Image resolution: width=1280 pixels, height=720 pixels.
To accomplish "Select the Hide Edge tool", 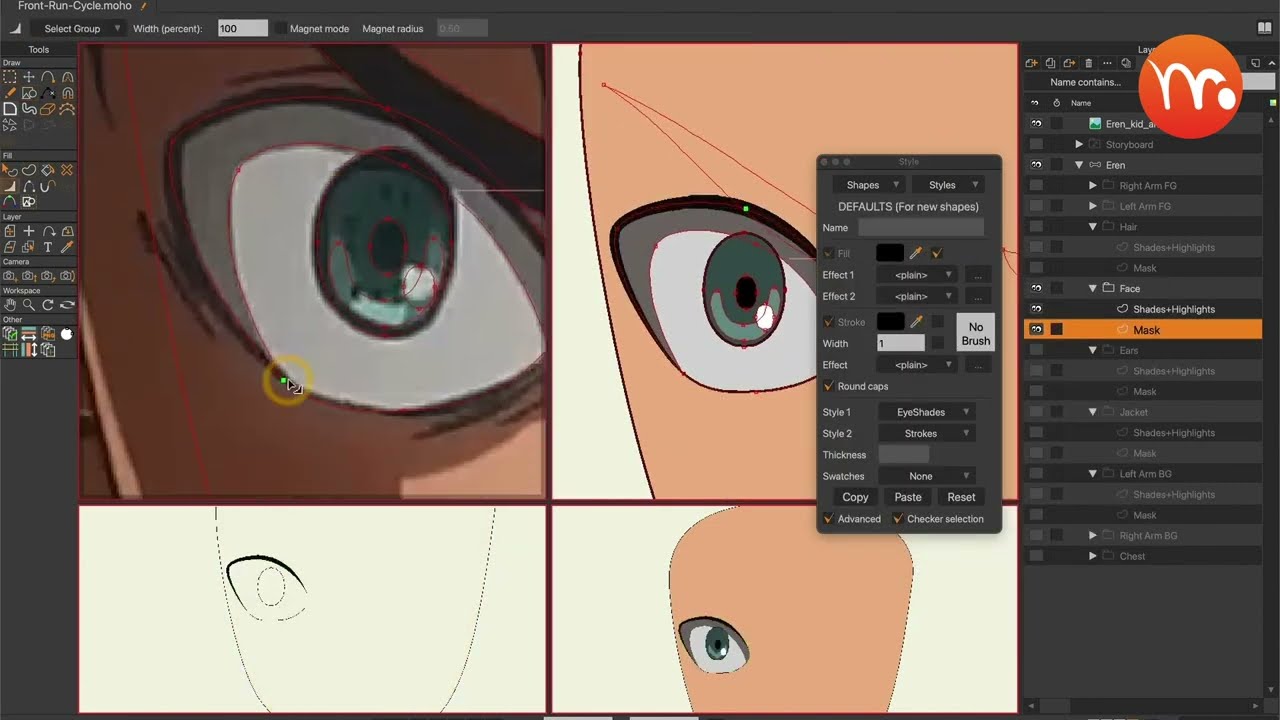I will tap(29, 186).
